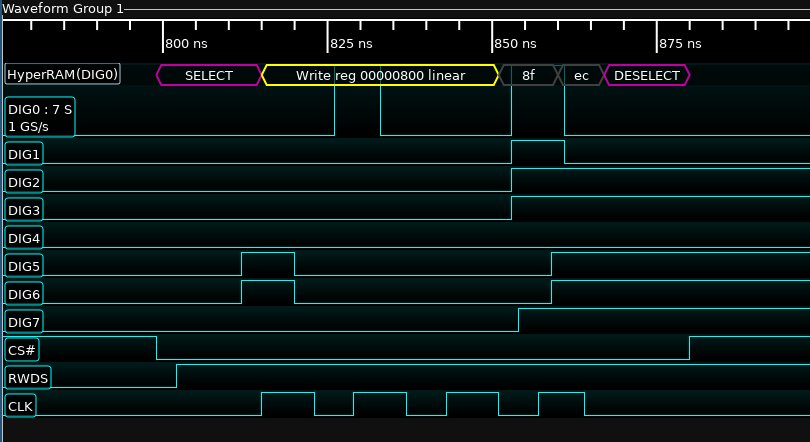
Task: Select the CLK channel label
Action: click(21, 406)
